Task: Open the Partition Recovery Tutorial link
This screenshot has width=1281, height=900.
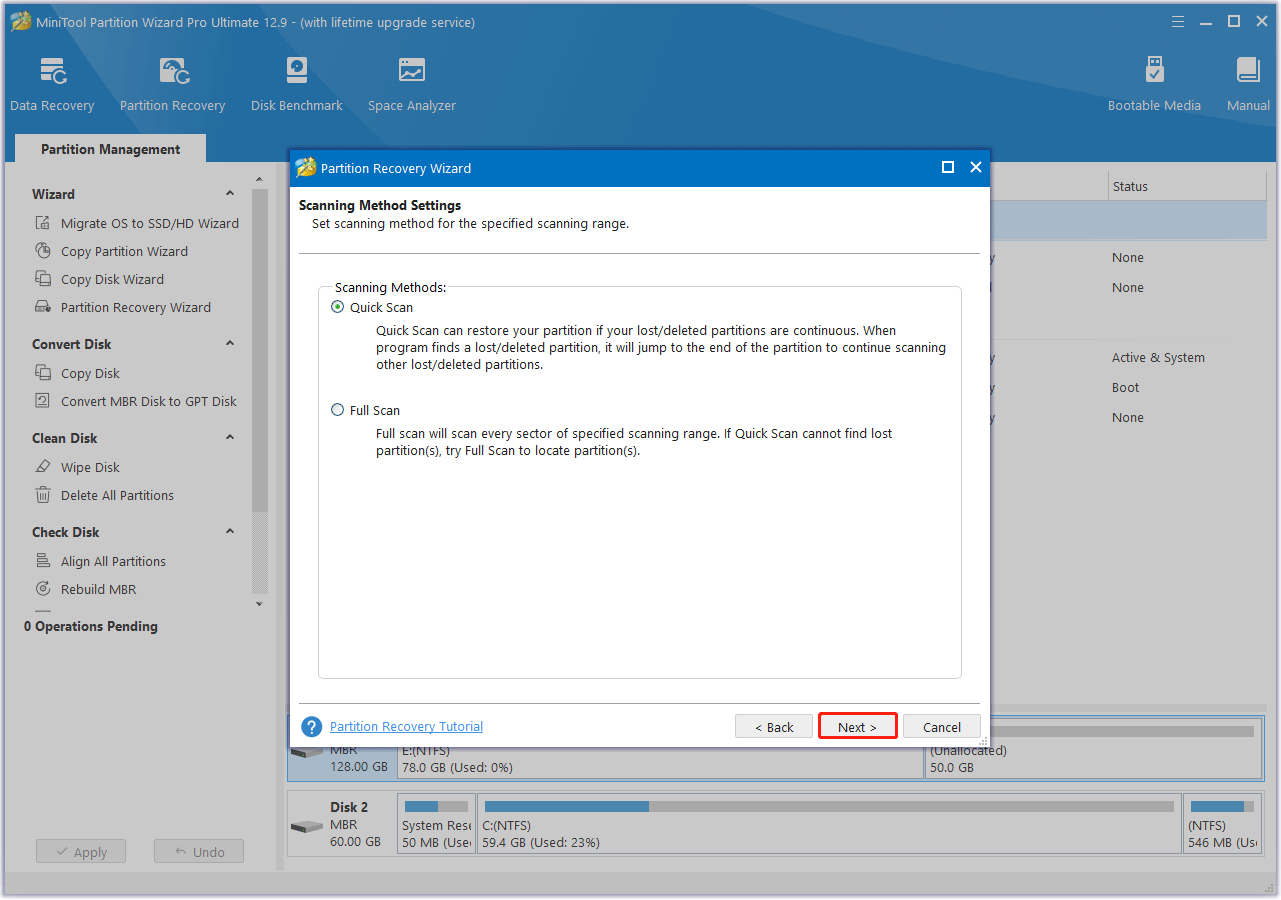Action: (406, 726)
